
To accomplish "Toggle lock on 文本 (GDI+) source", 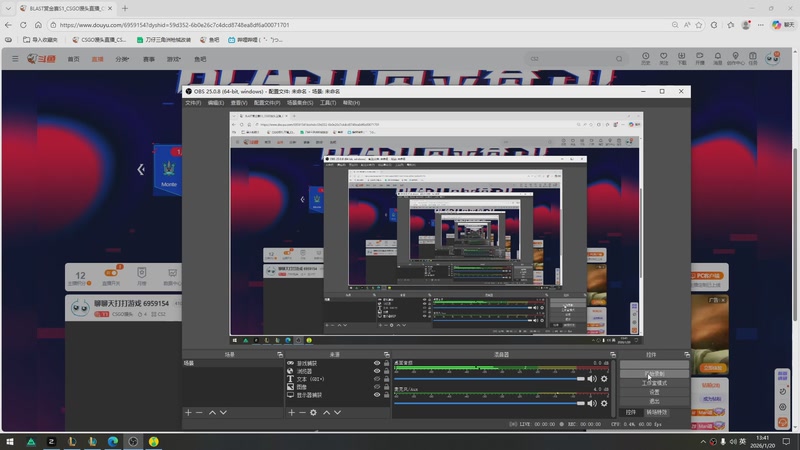I will click(x=386, y=379).
